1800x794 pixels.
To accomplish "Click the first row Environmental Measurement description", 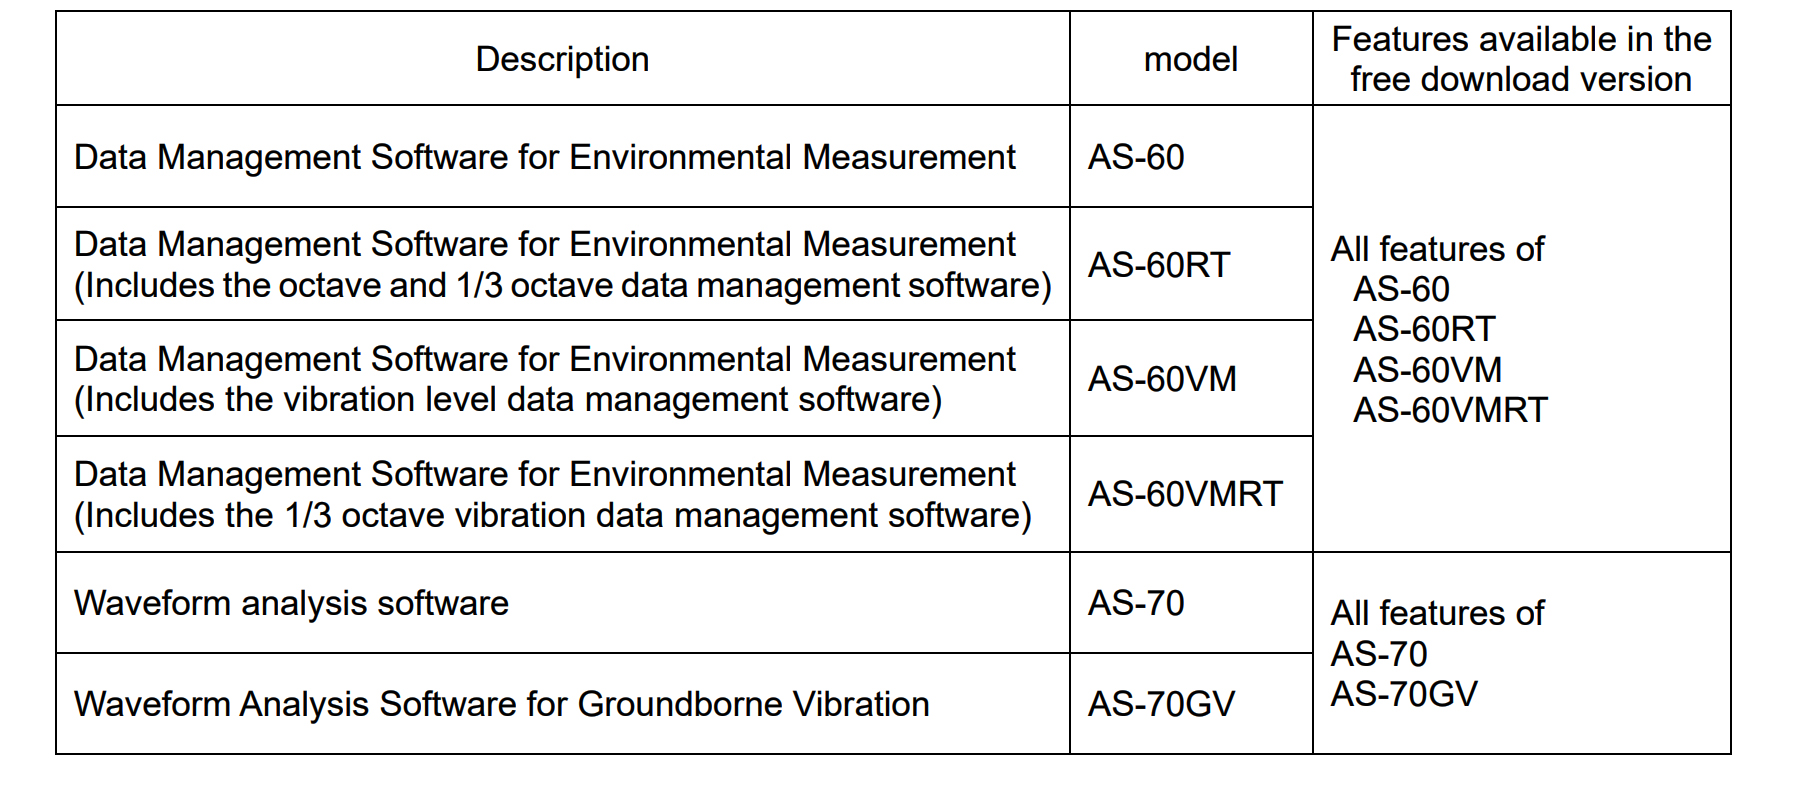I will (545, 157).
